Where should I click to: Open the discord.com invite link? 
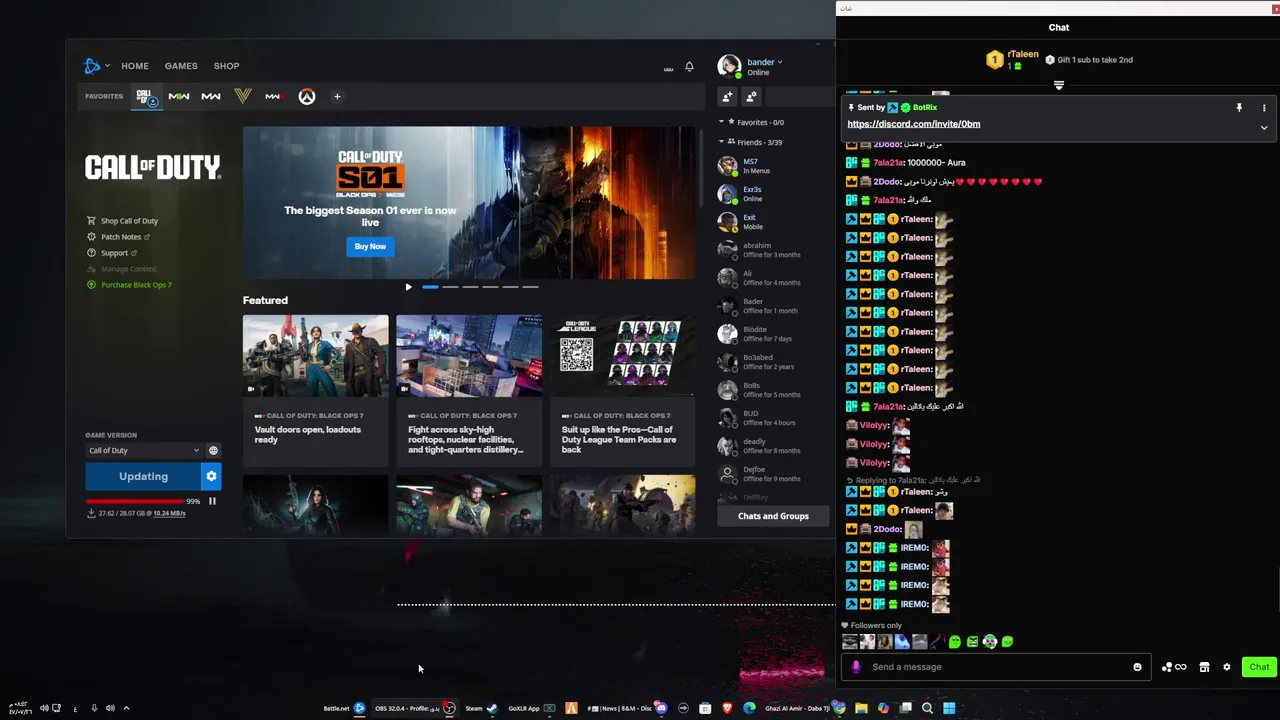coord(913,124)
